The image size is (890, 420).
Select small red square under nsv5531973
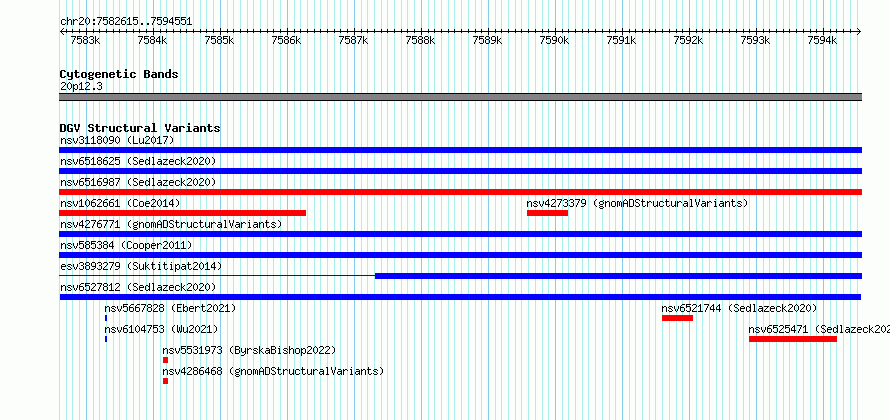[165, 360]
